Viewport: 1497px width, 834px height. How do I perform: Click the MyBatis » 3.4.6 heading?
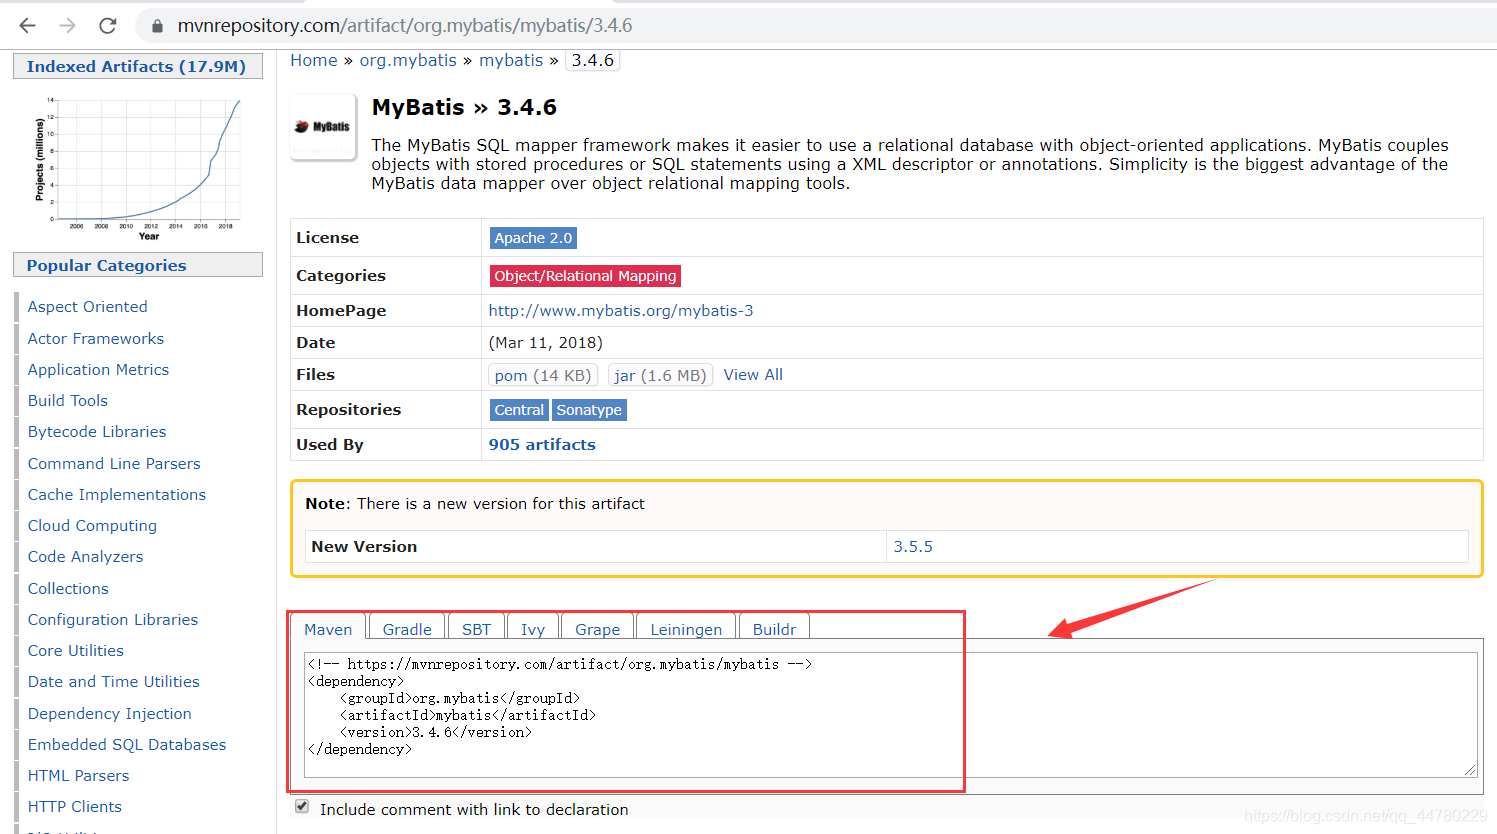pos(464,107)
